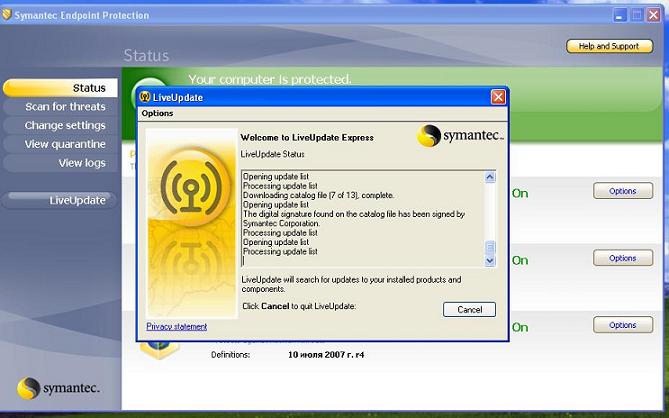669x418 pixels.
Task: Click 'Downloading catalog file (7 of 13), complete.' line
Action: pyautogui.click(x=319, y=195)
